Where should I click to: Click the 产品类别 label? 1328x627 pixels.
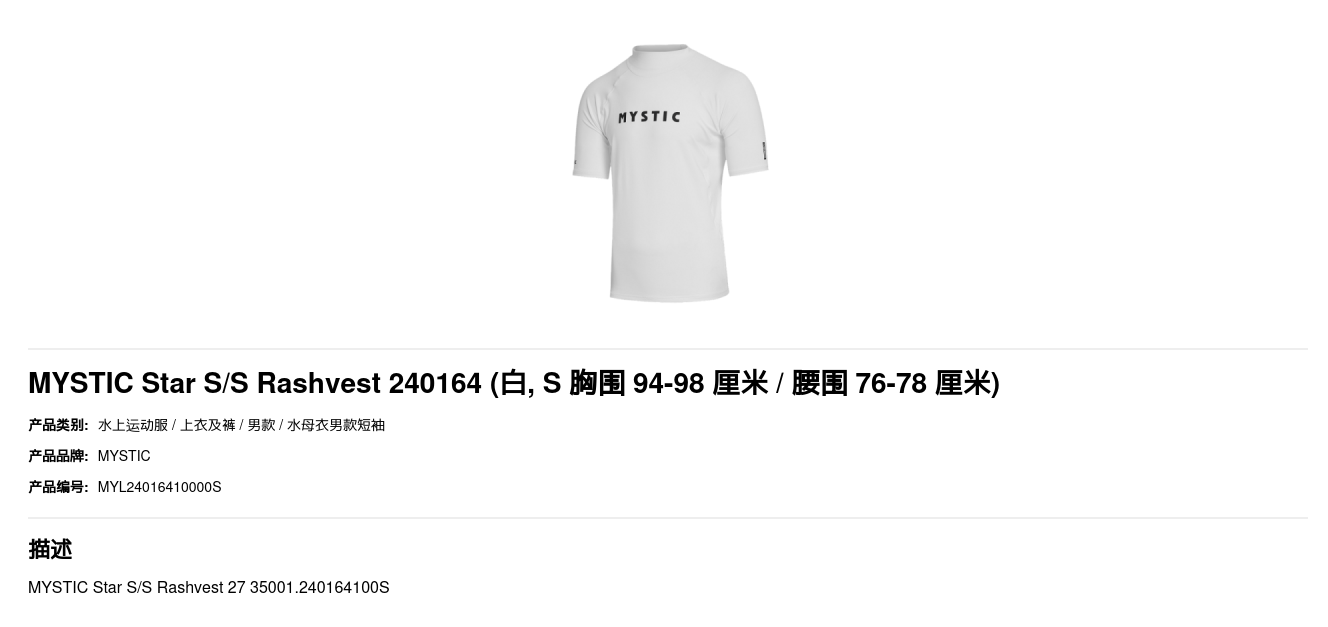tap(58, 425)
